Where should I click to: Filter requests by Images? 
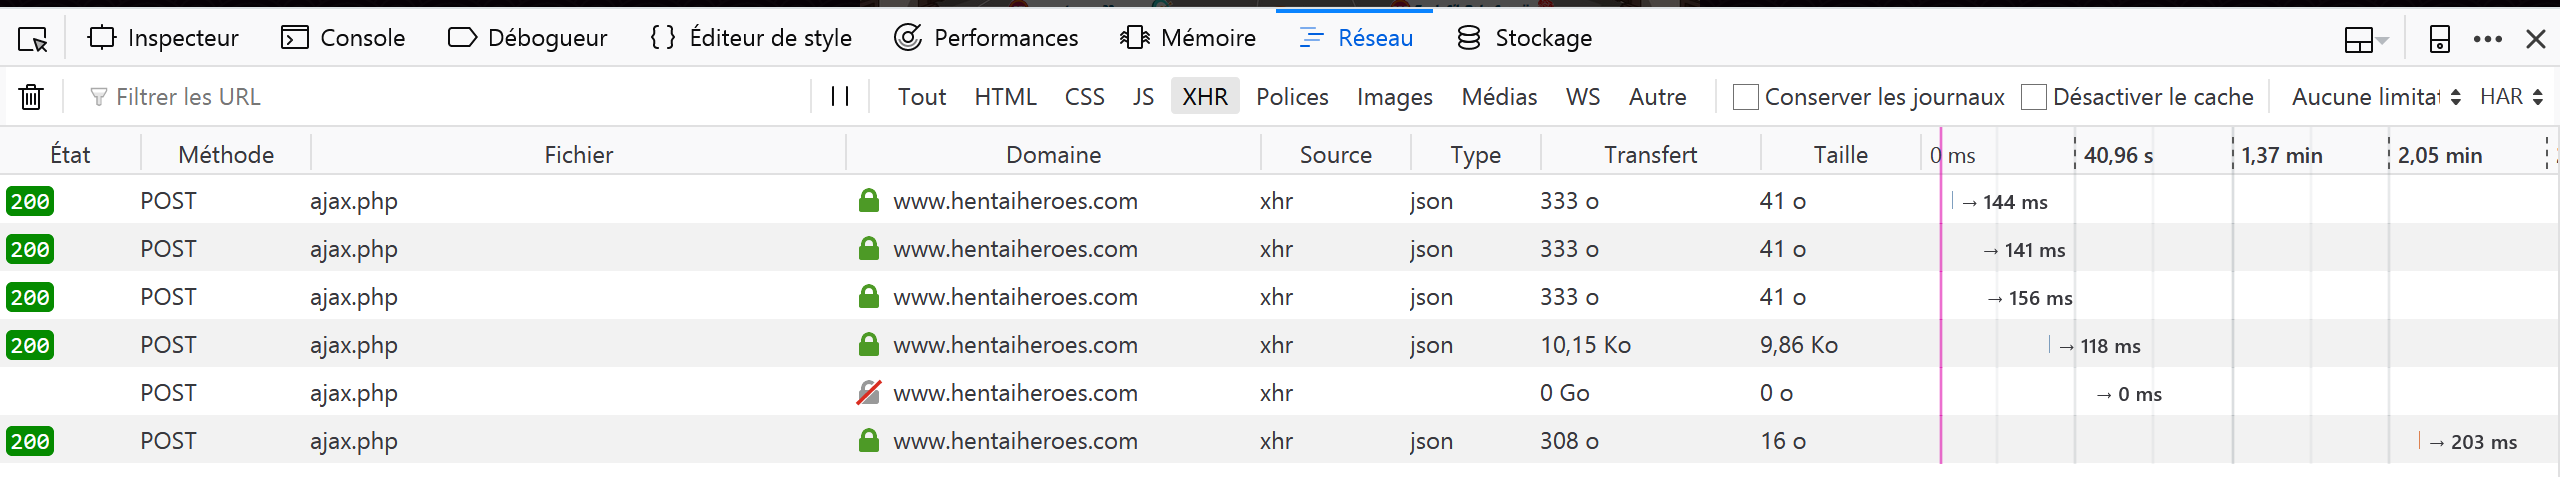(x=1394, y=97)
